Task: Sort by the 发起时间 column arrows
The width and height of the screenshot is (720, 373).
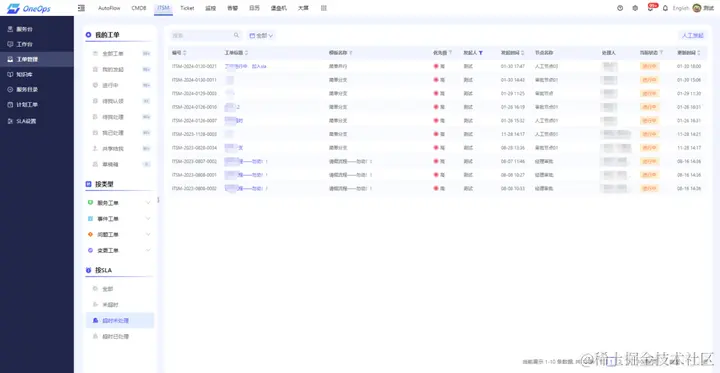Action: click(x=523, y=53)
